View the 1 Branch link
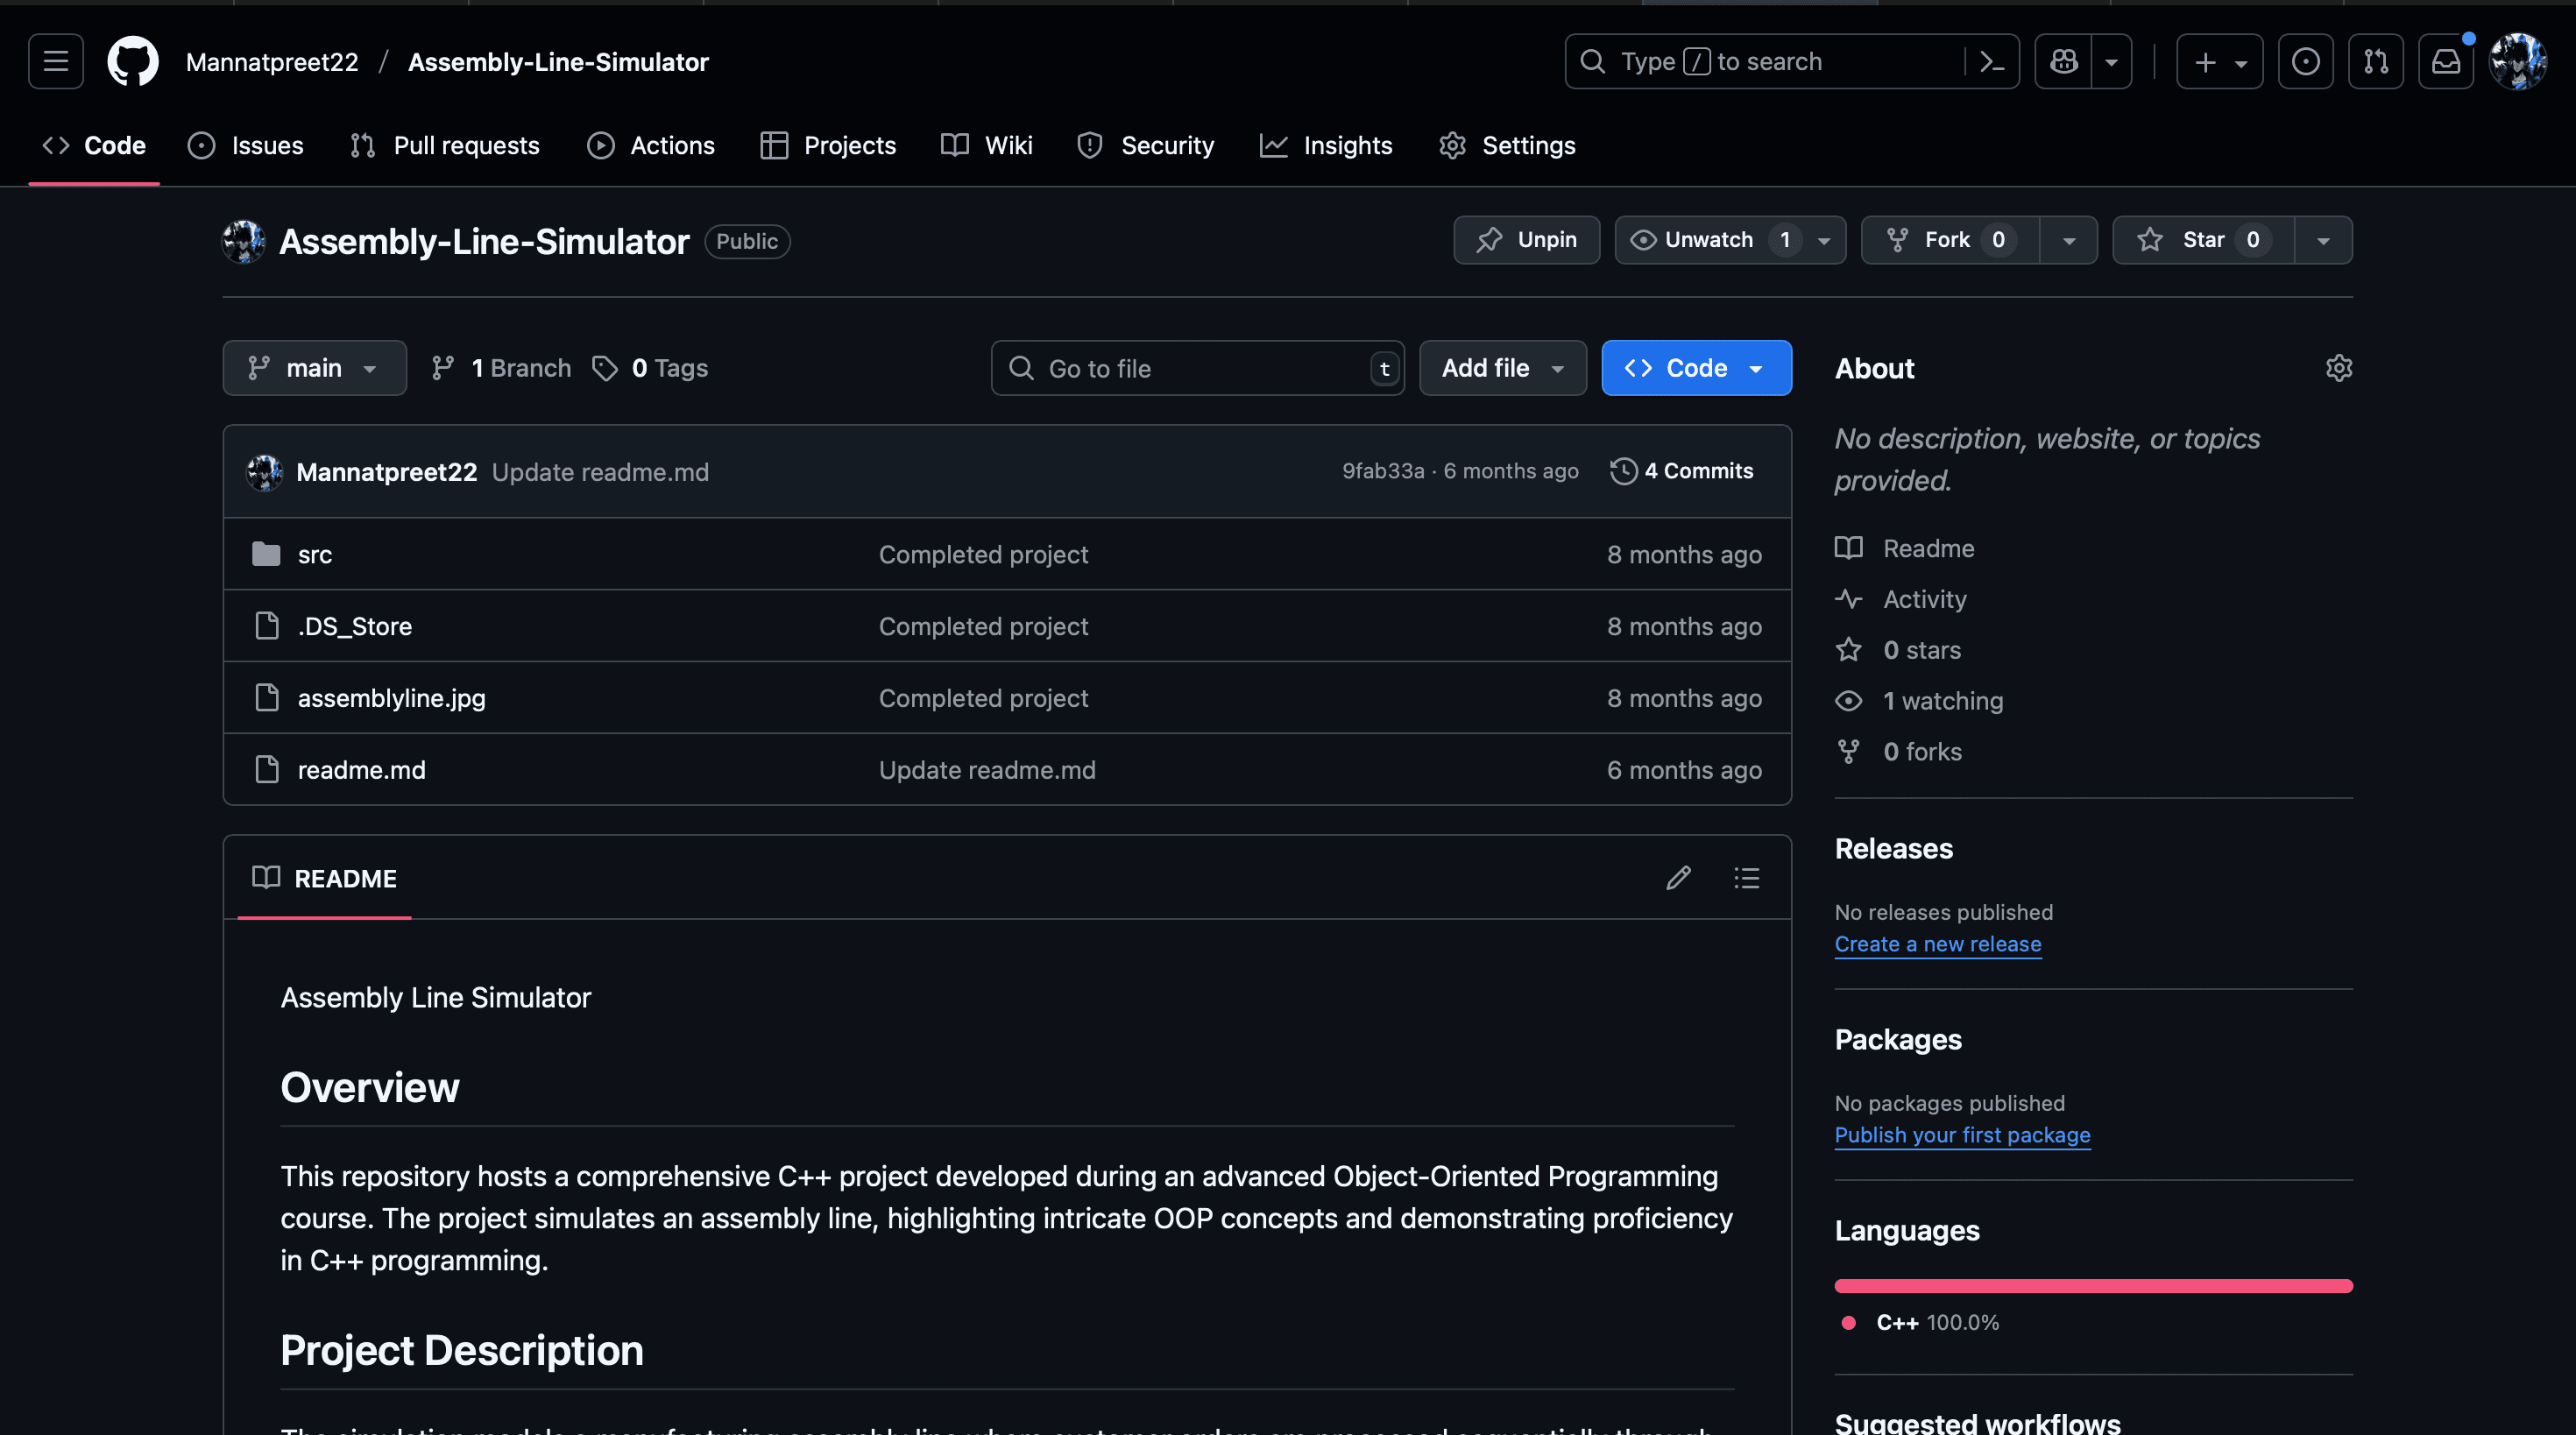This screenshot has width=2576, height=1435. [501, 368]
